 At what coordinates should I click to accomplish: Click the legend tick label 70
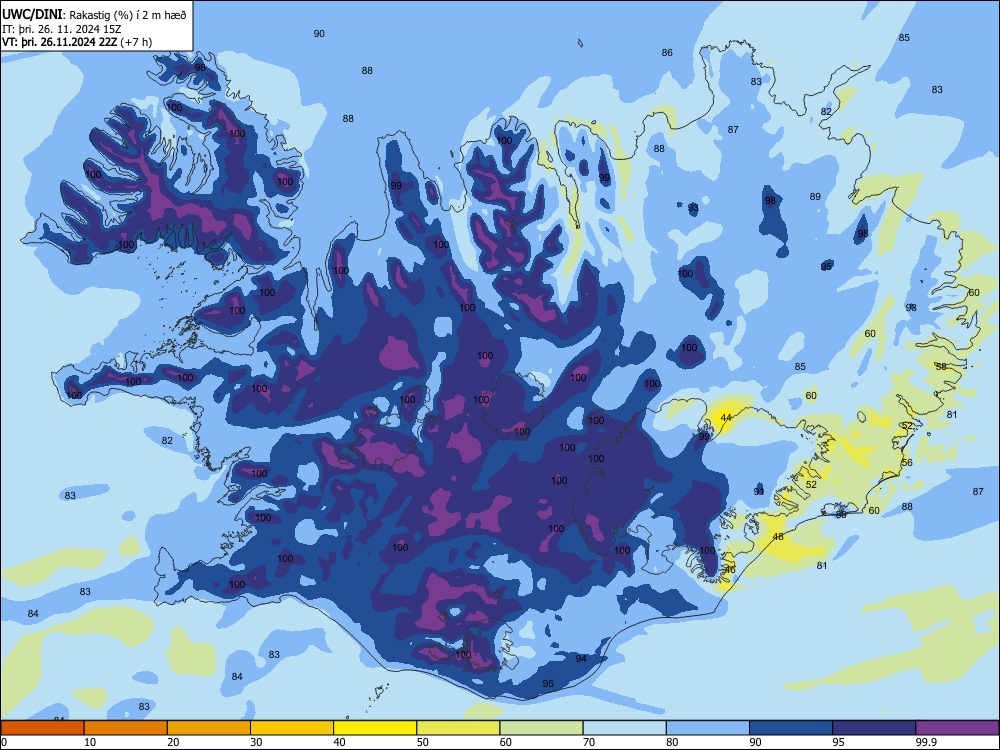(x=589, y=742)
